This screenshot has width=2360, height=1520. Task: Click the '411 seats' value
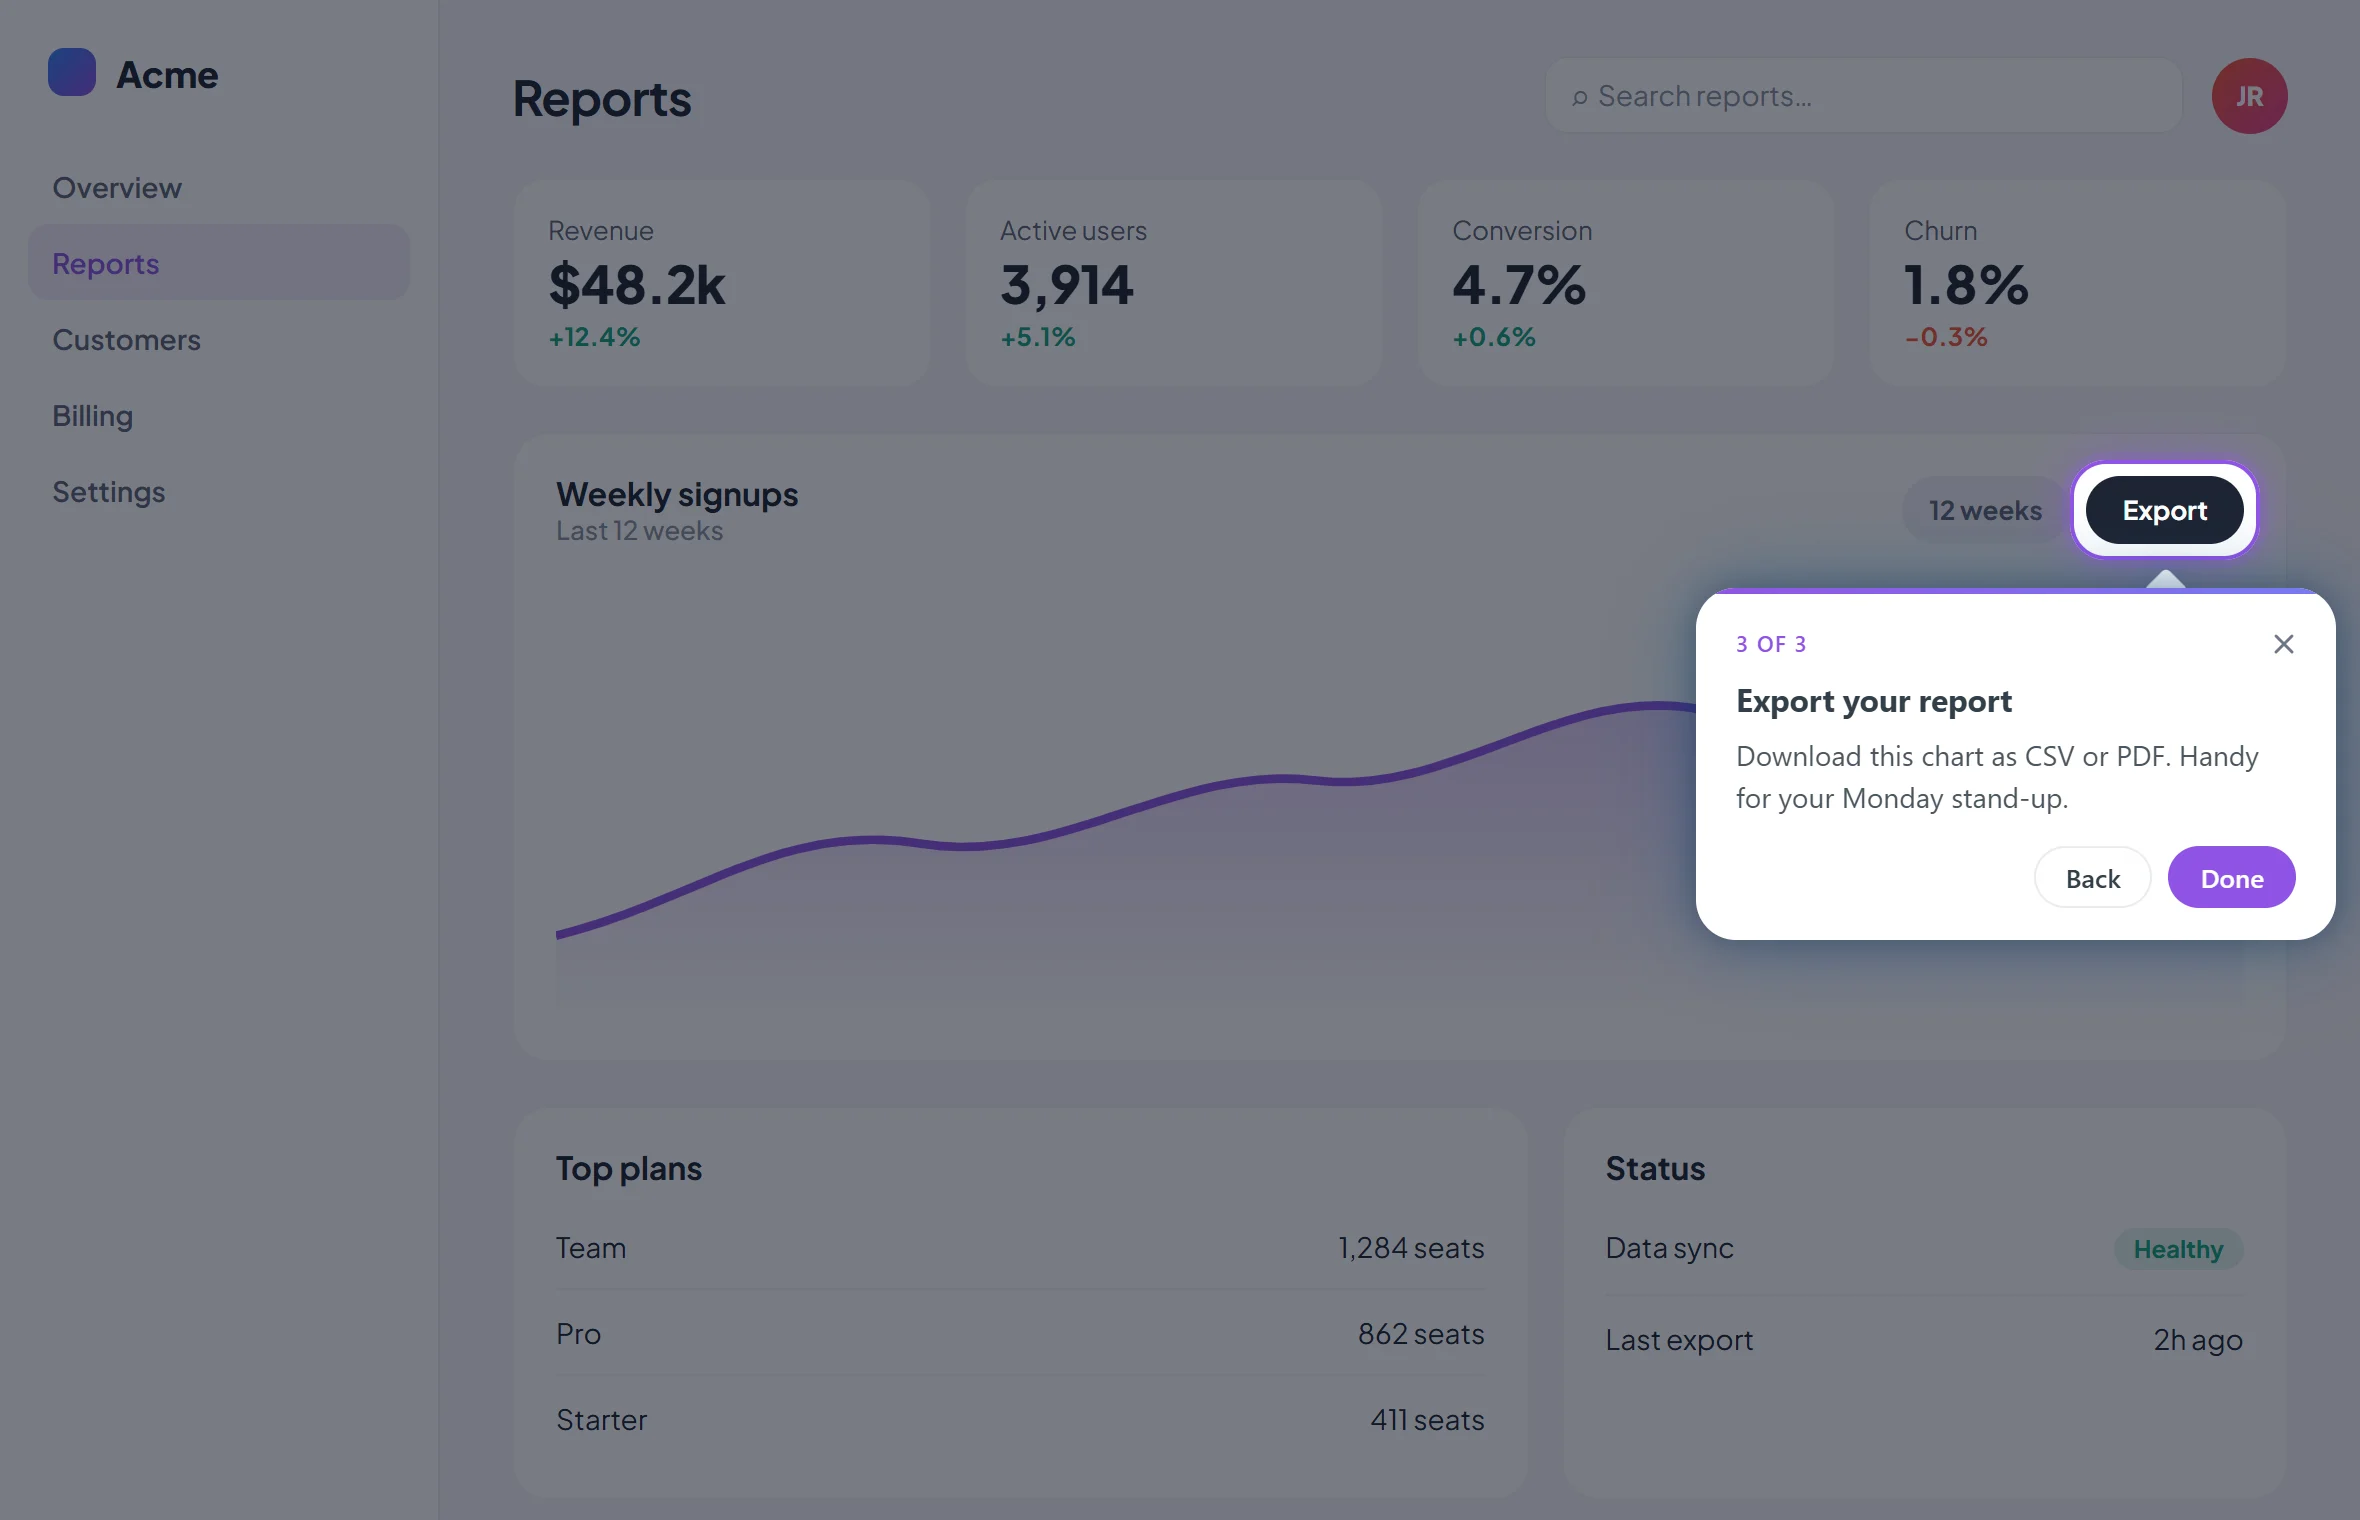click(1427, 1420)
